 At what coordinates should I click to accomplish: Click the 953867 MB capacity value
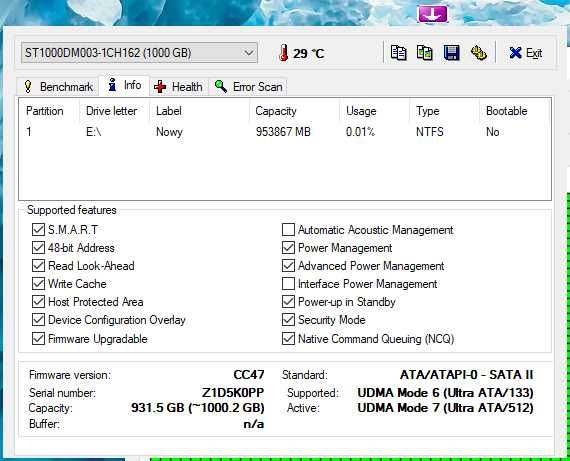point(283,132)
